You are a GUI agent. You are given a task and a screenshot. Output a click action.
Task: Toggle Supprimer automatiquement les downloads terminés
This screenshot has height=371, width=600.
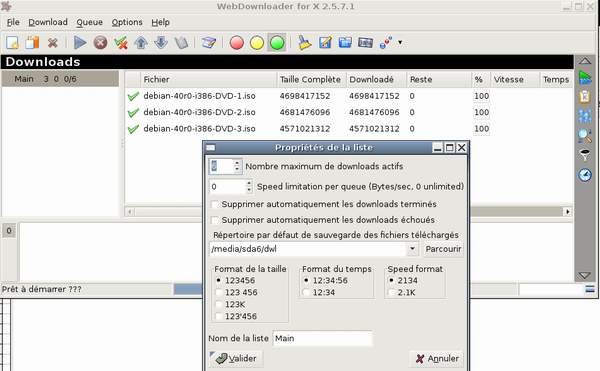pyautogui.click(x=215, y=204)
